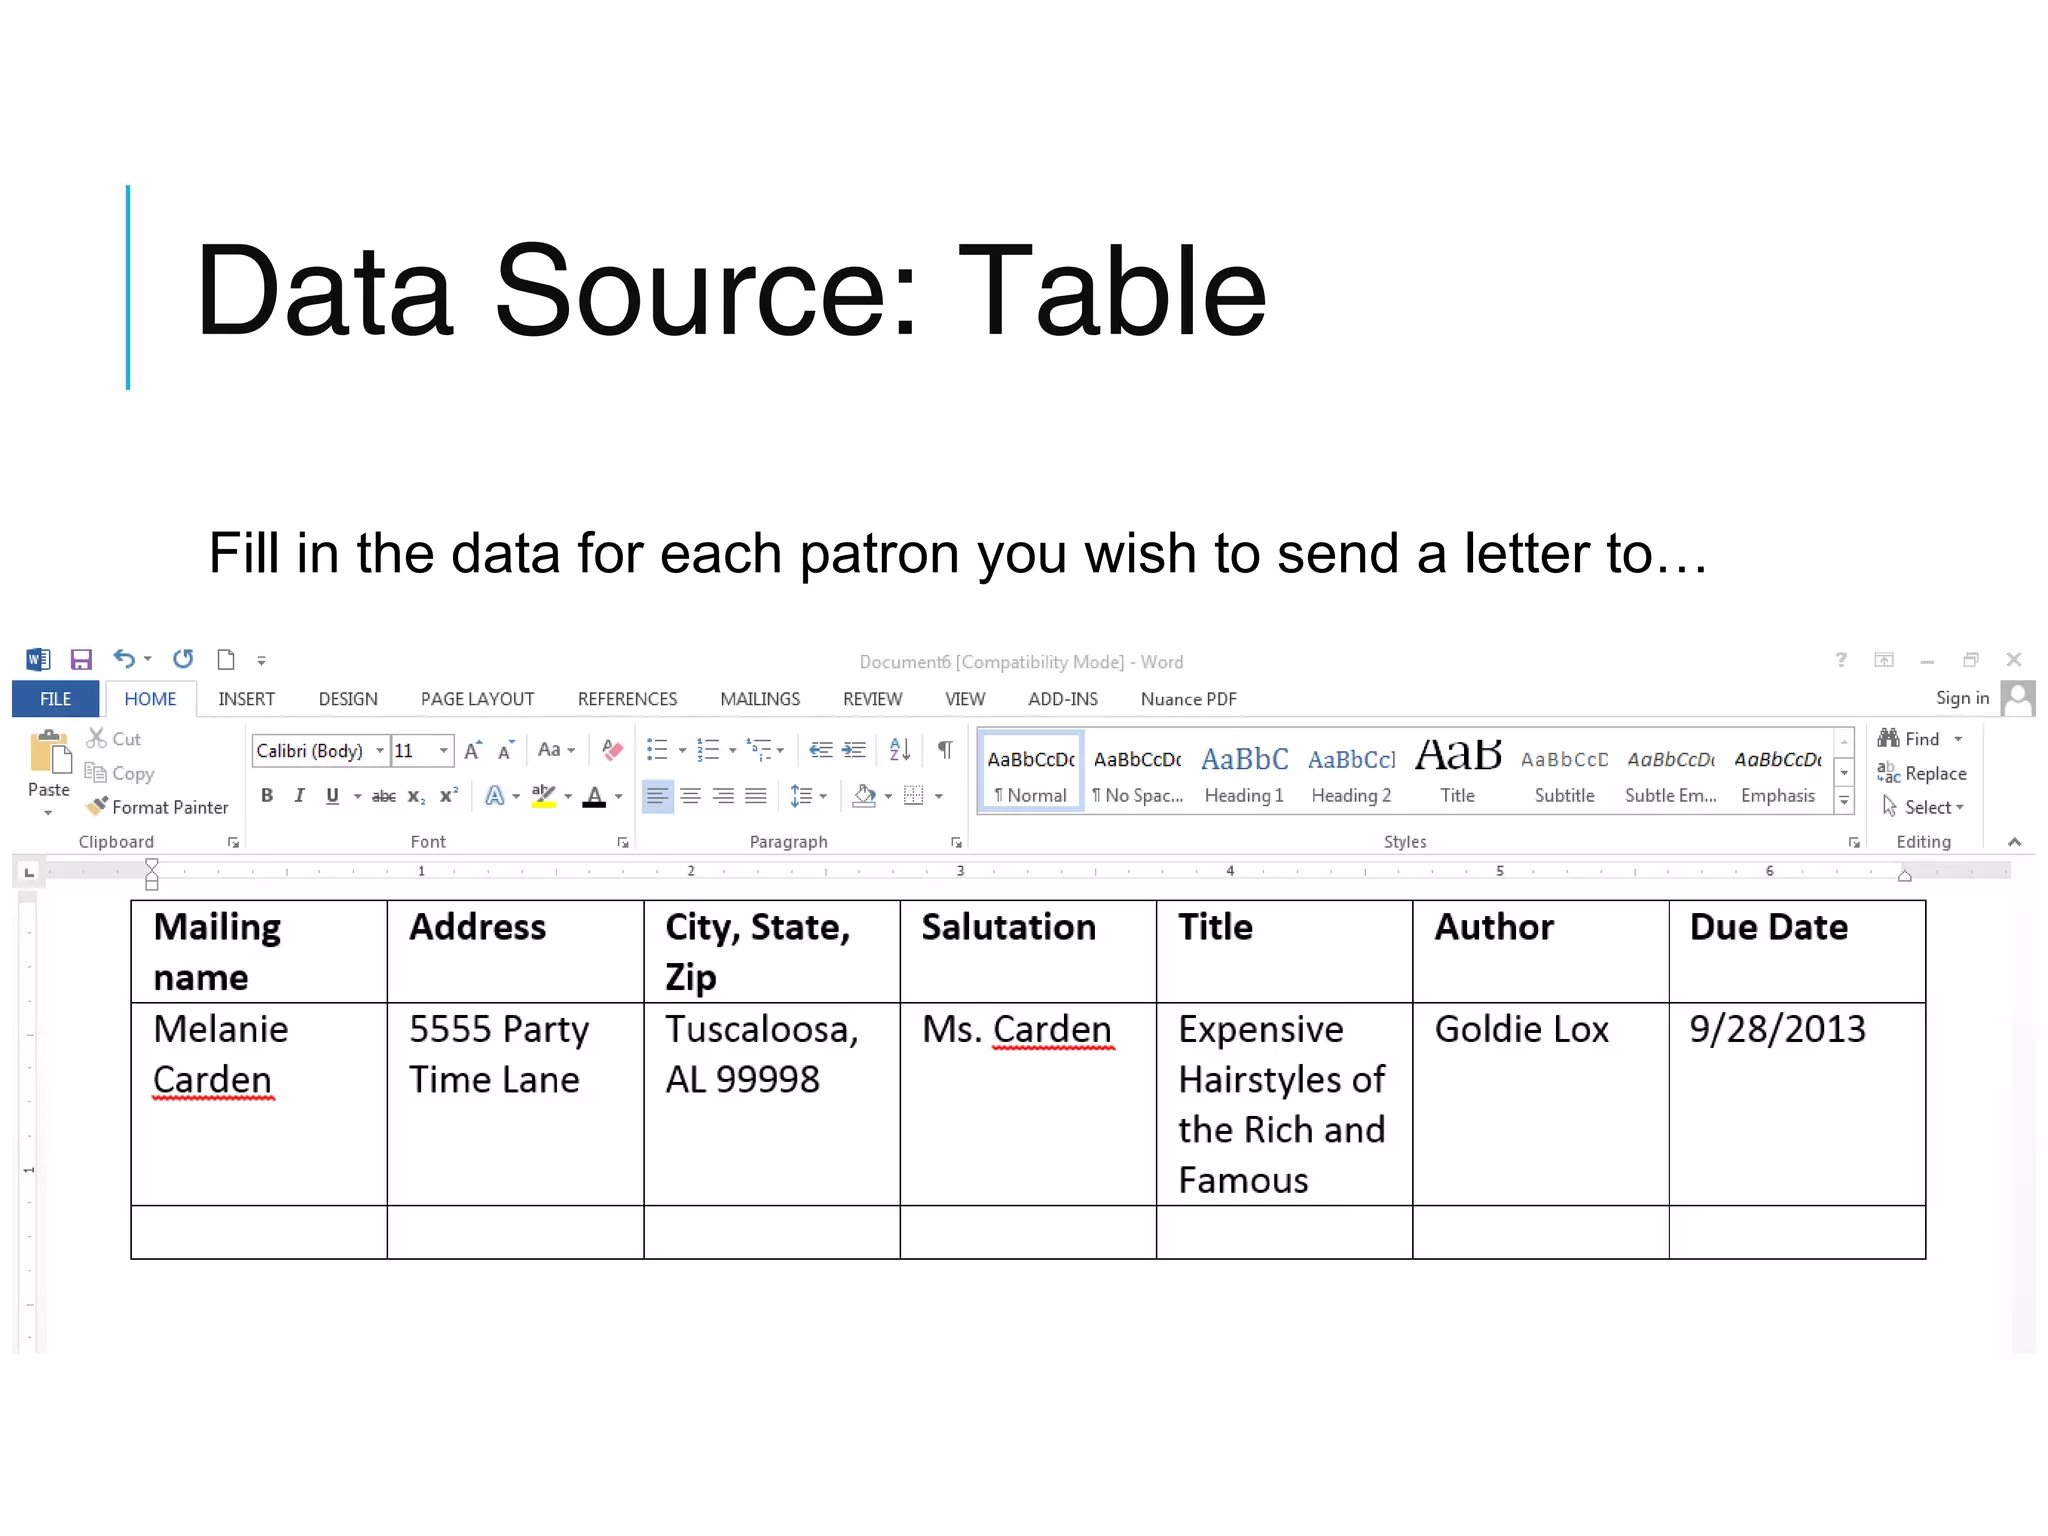Apply Font Color red A
The image size is (2048, 1536).
point(594,796)
